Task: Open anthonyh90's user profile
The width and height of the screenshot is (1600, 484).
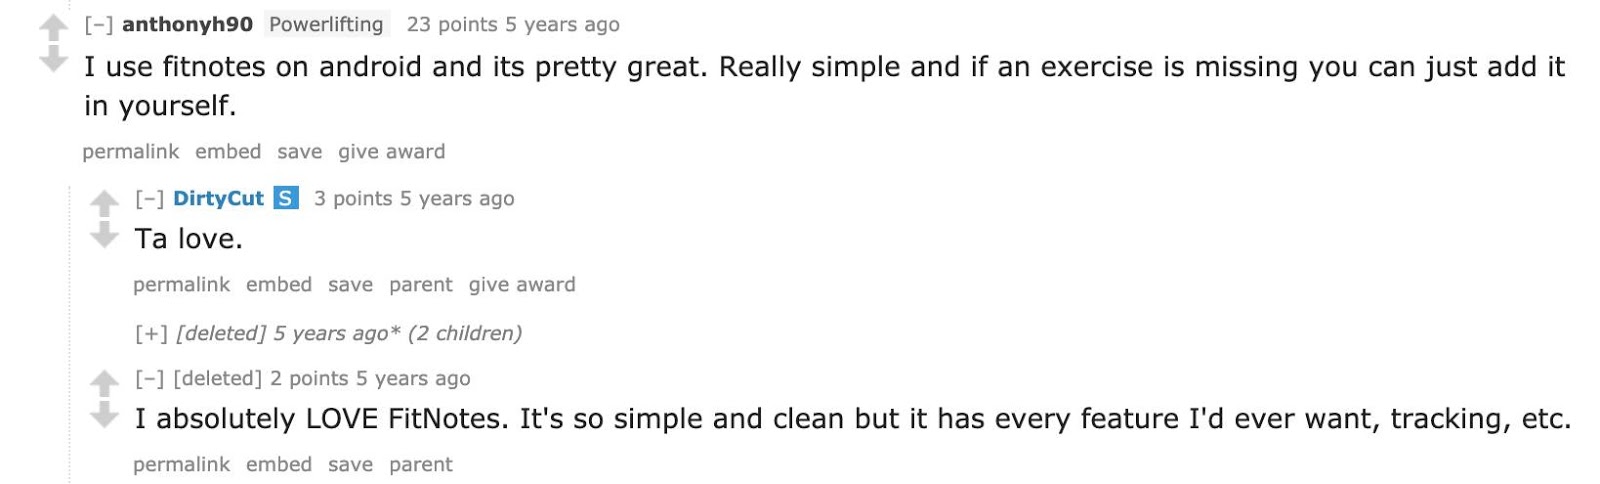Action: click(187, 24)
